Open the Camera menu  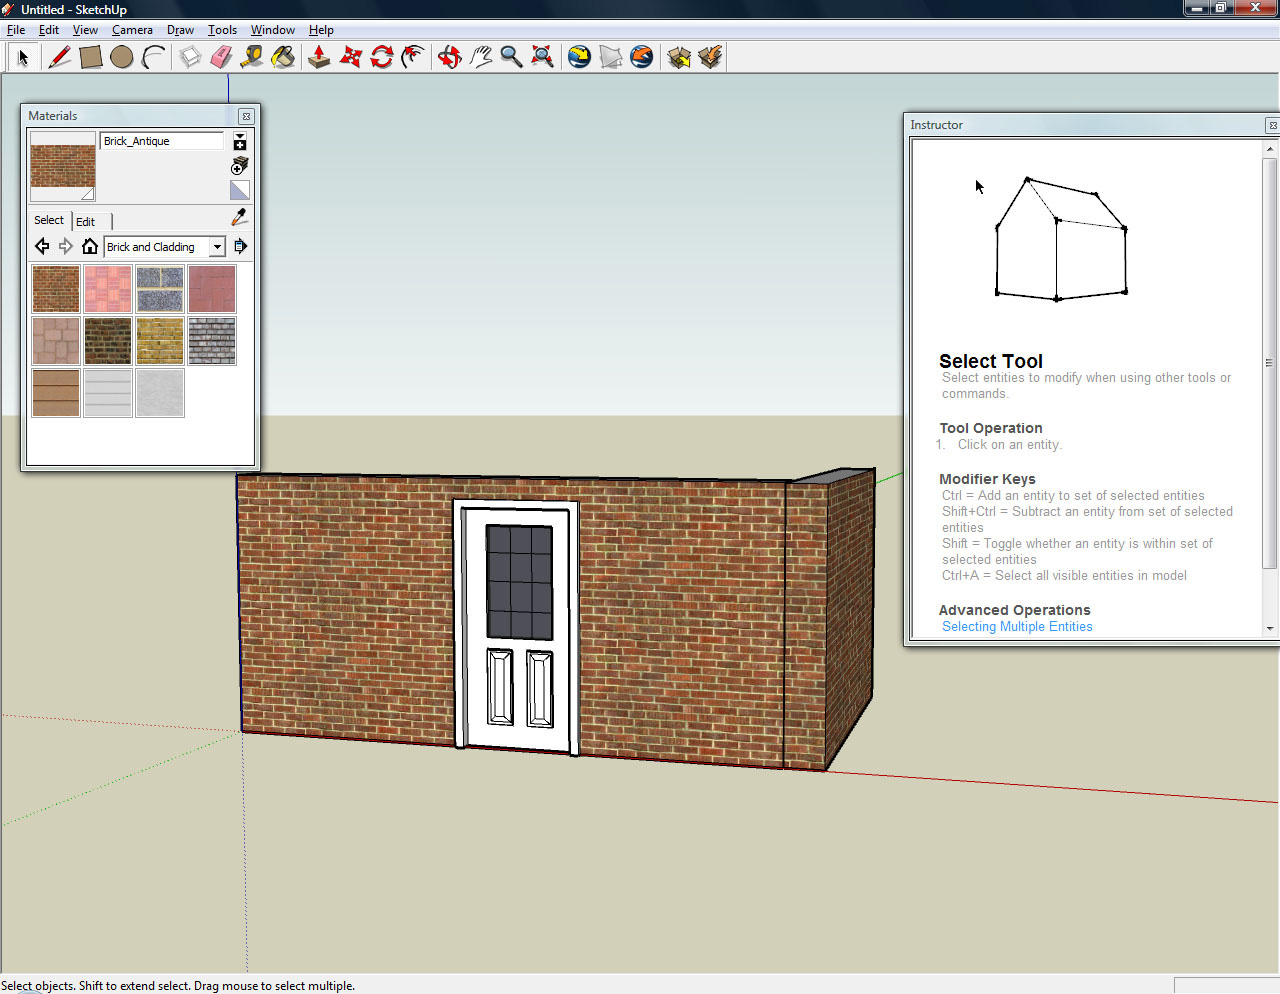(x=132, y=30)
